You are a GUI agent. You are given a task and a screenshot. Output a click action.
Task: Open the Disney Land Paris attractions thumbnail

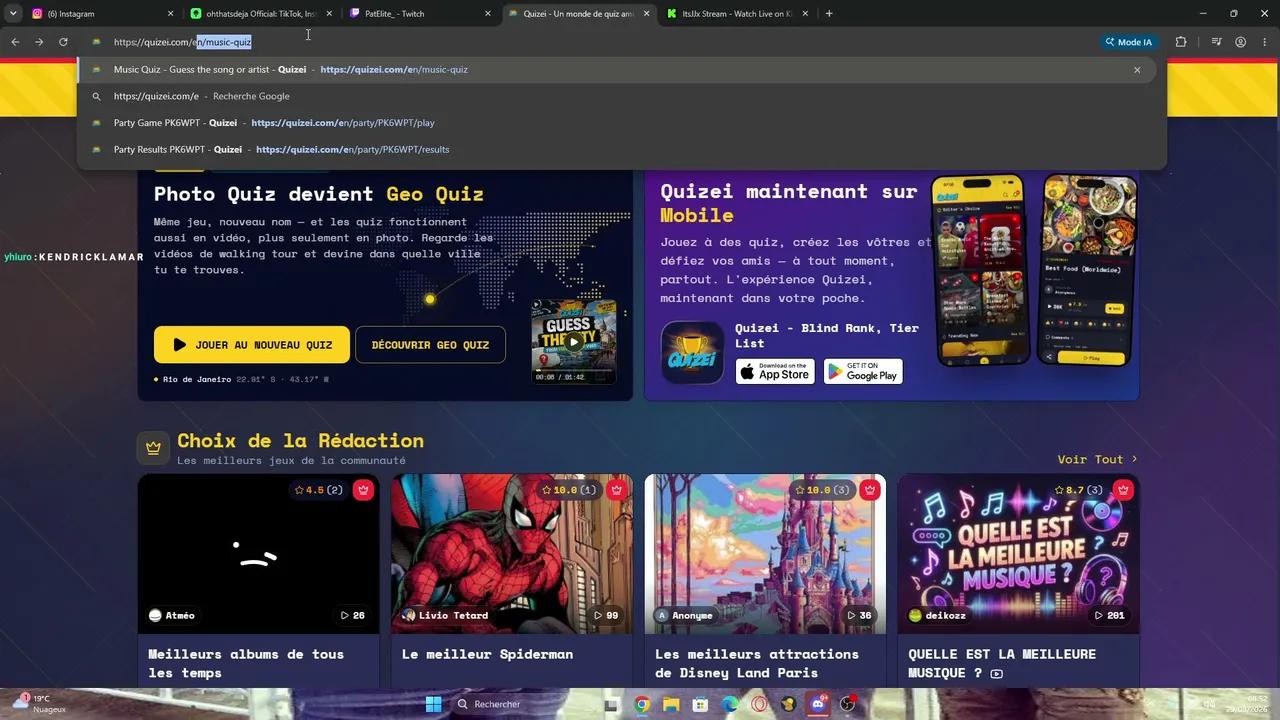765,554
